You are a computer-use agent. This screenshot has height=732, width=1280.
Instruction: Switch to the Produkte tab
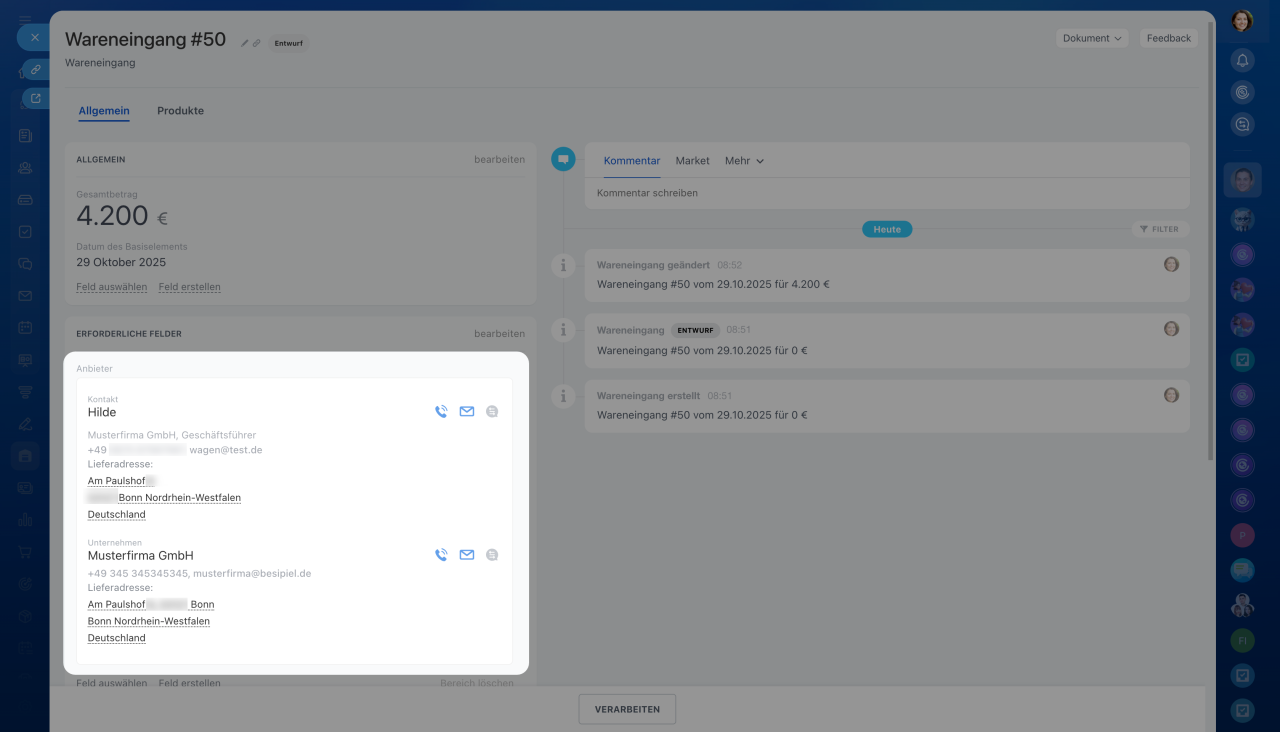pos(180,111)
